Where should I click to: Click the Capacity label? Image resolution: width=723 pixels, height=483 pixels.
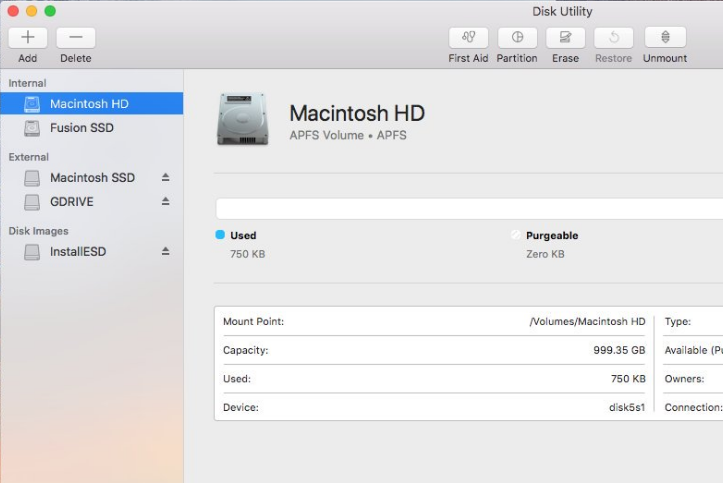coord(246,350)
